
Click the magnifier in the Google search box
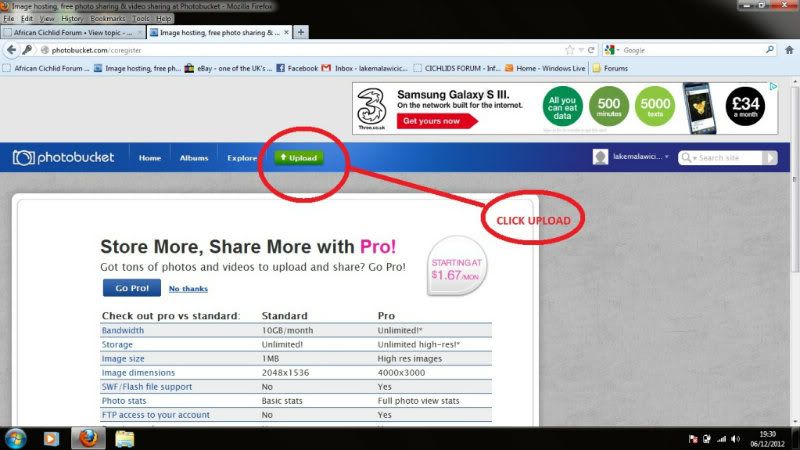click(x=769, y=49)
